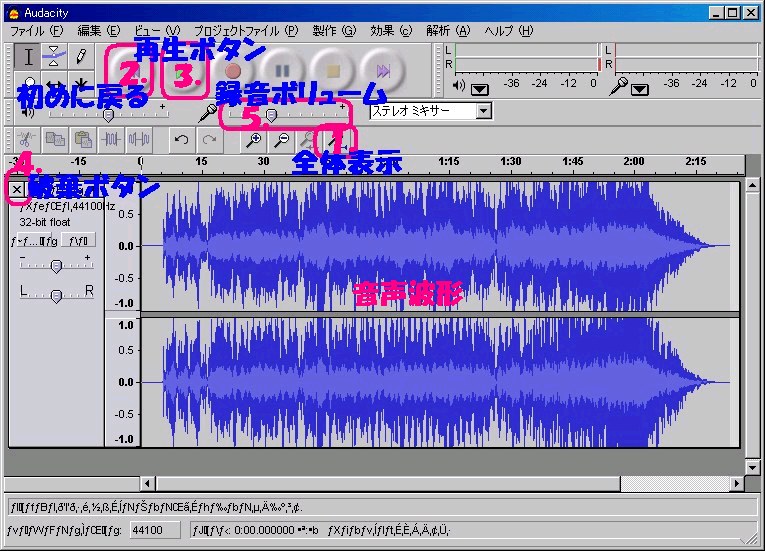The width and height of the screenshot is (765, 551).
Task: Click the Cut scissors icon
Action: 26,140
